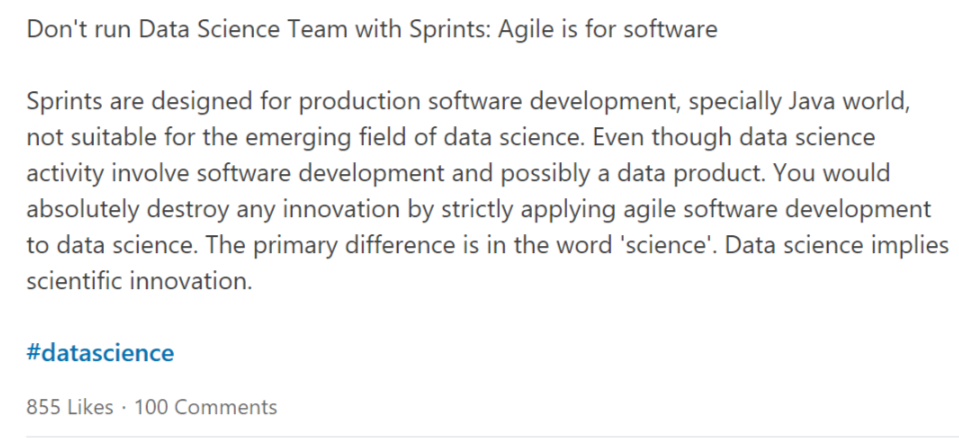
Task: Open the #datascience hashtag link
Action: [x=100, y=353]
